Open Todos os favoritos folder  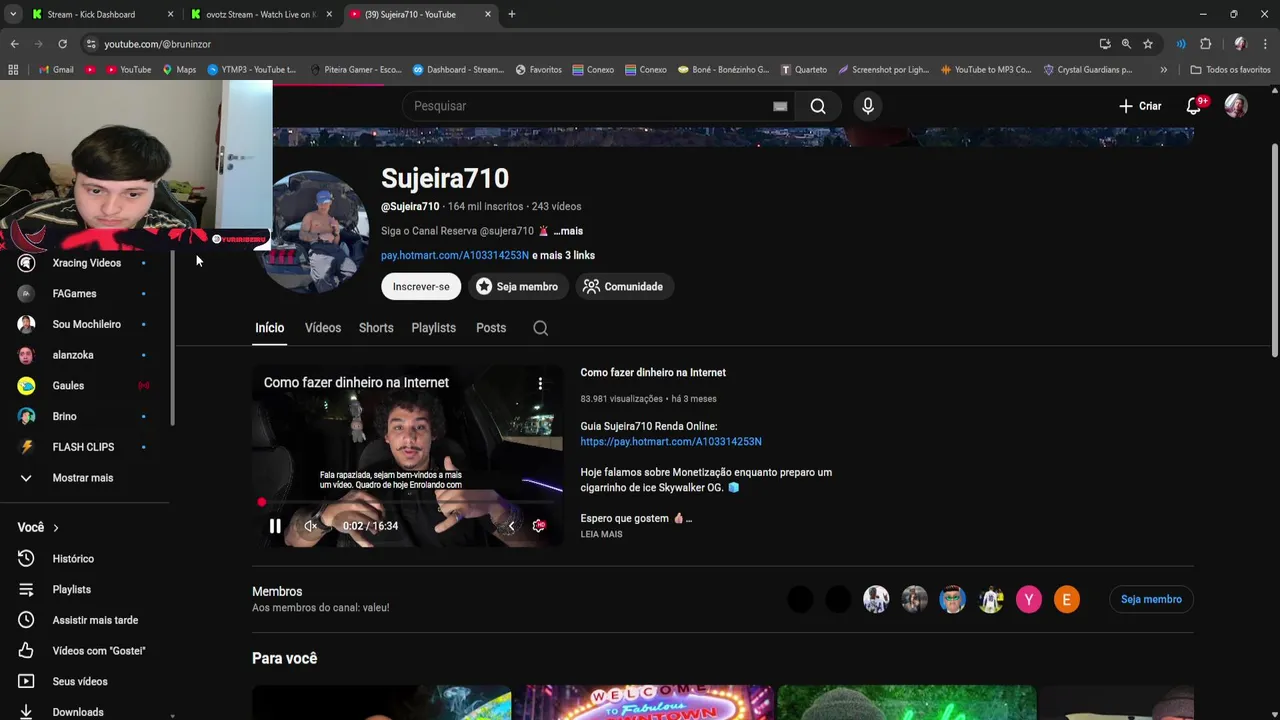tap(1230, 70)
